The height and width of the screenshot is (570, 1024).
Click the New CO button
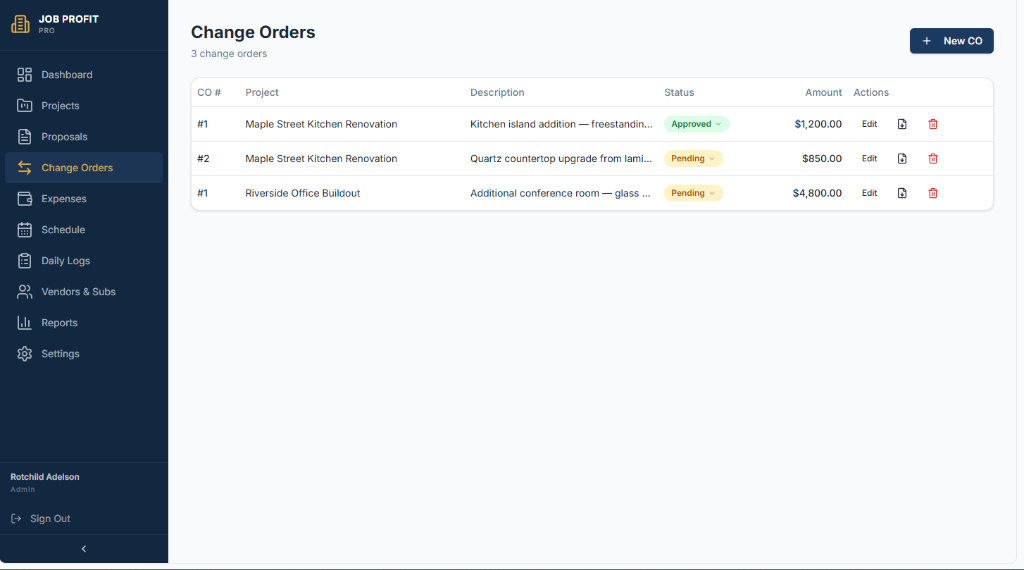click(952, 41)
